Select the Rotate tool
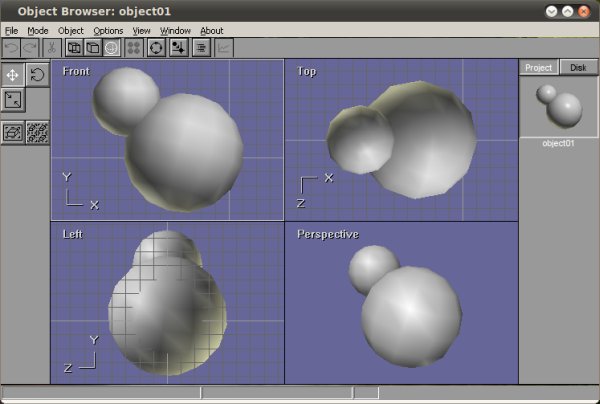Viewport: 600px width, 404px height. 37,75
